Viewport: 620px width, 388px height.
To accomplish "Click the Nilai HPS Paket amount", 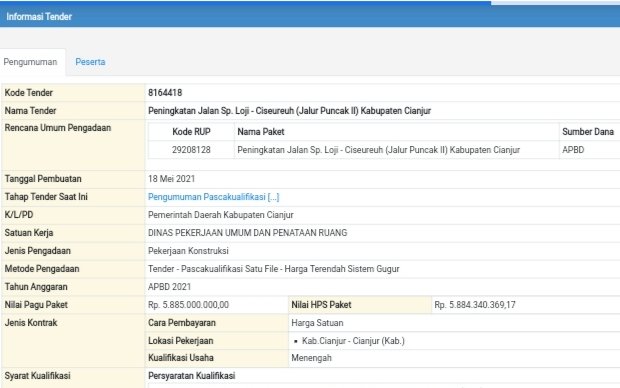I will click(x=475, y=305).
